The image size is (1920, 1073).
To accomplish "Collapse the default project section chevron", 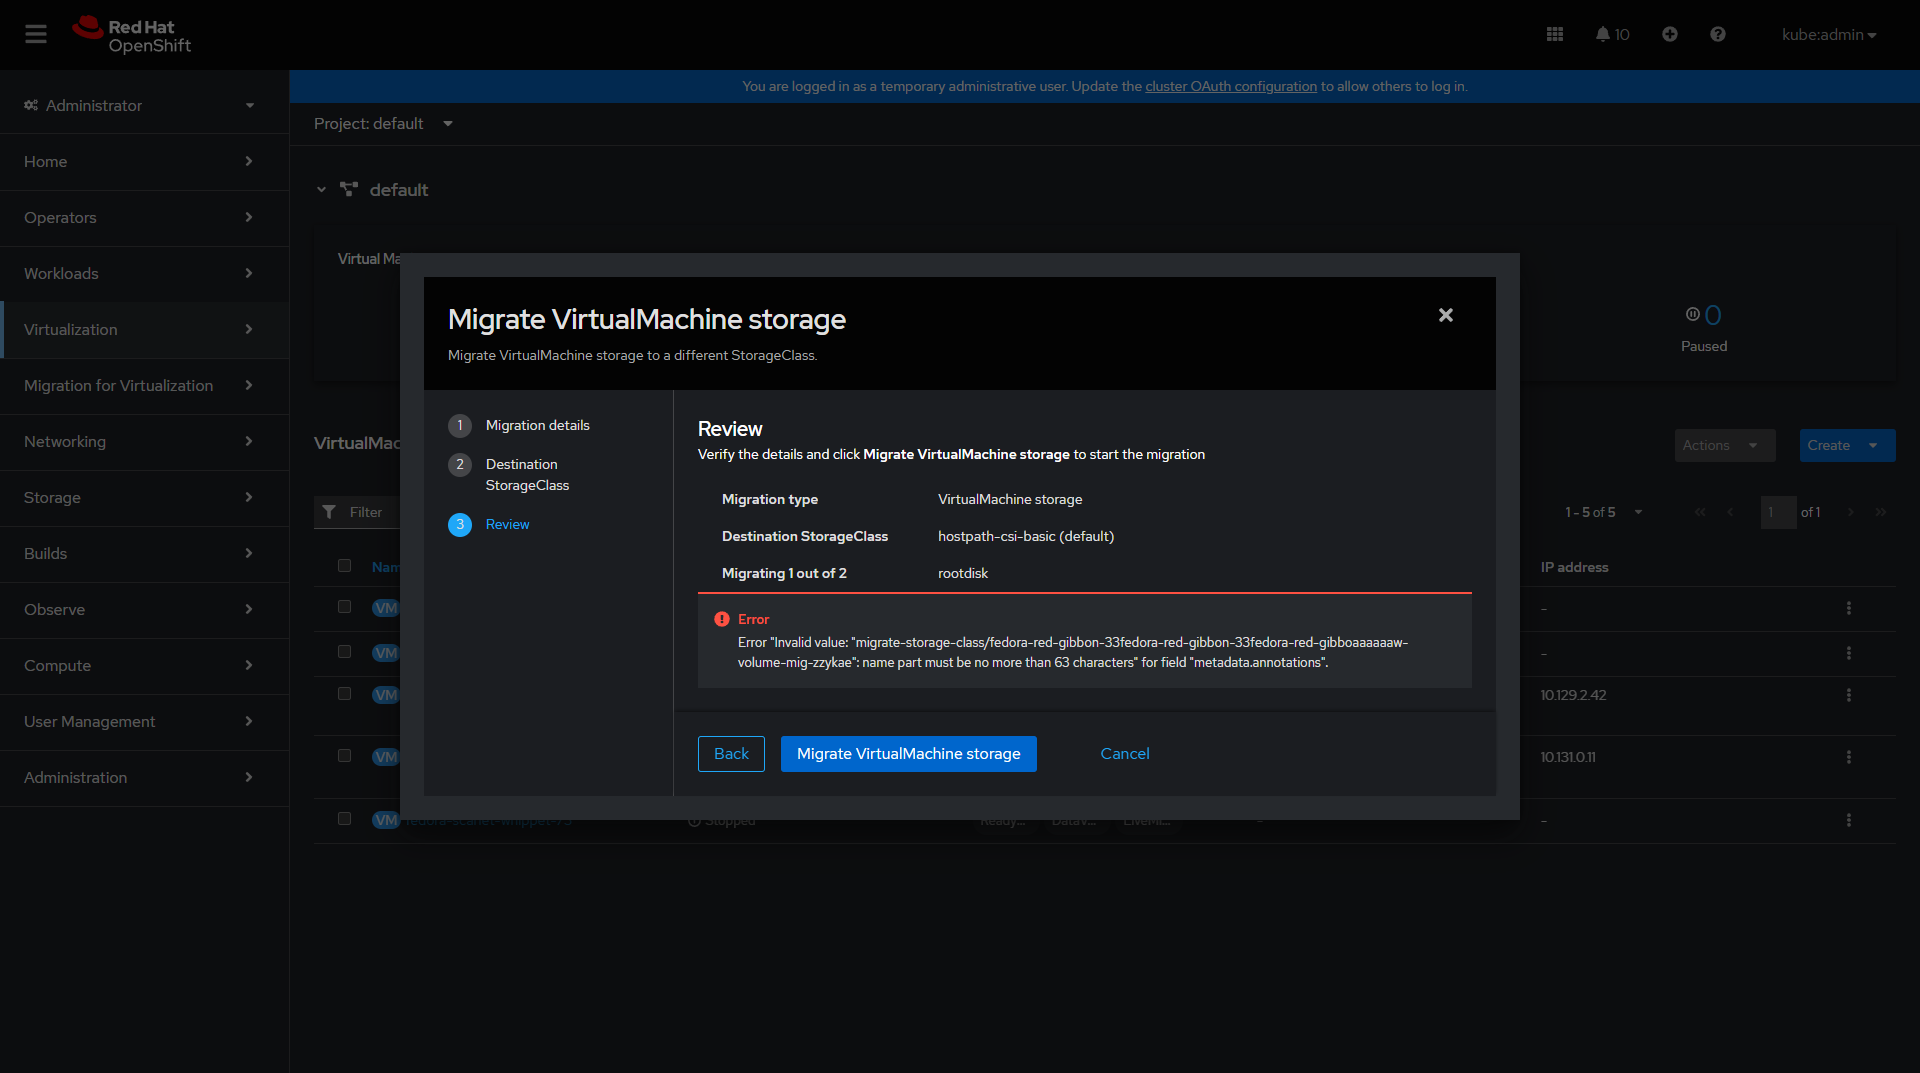I will tap(321, 189).
